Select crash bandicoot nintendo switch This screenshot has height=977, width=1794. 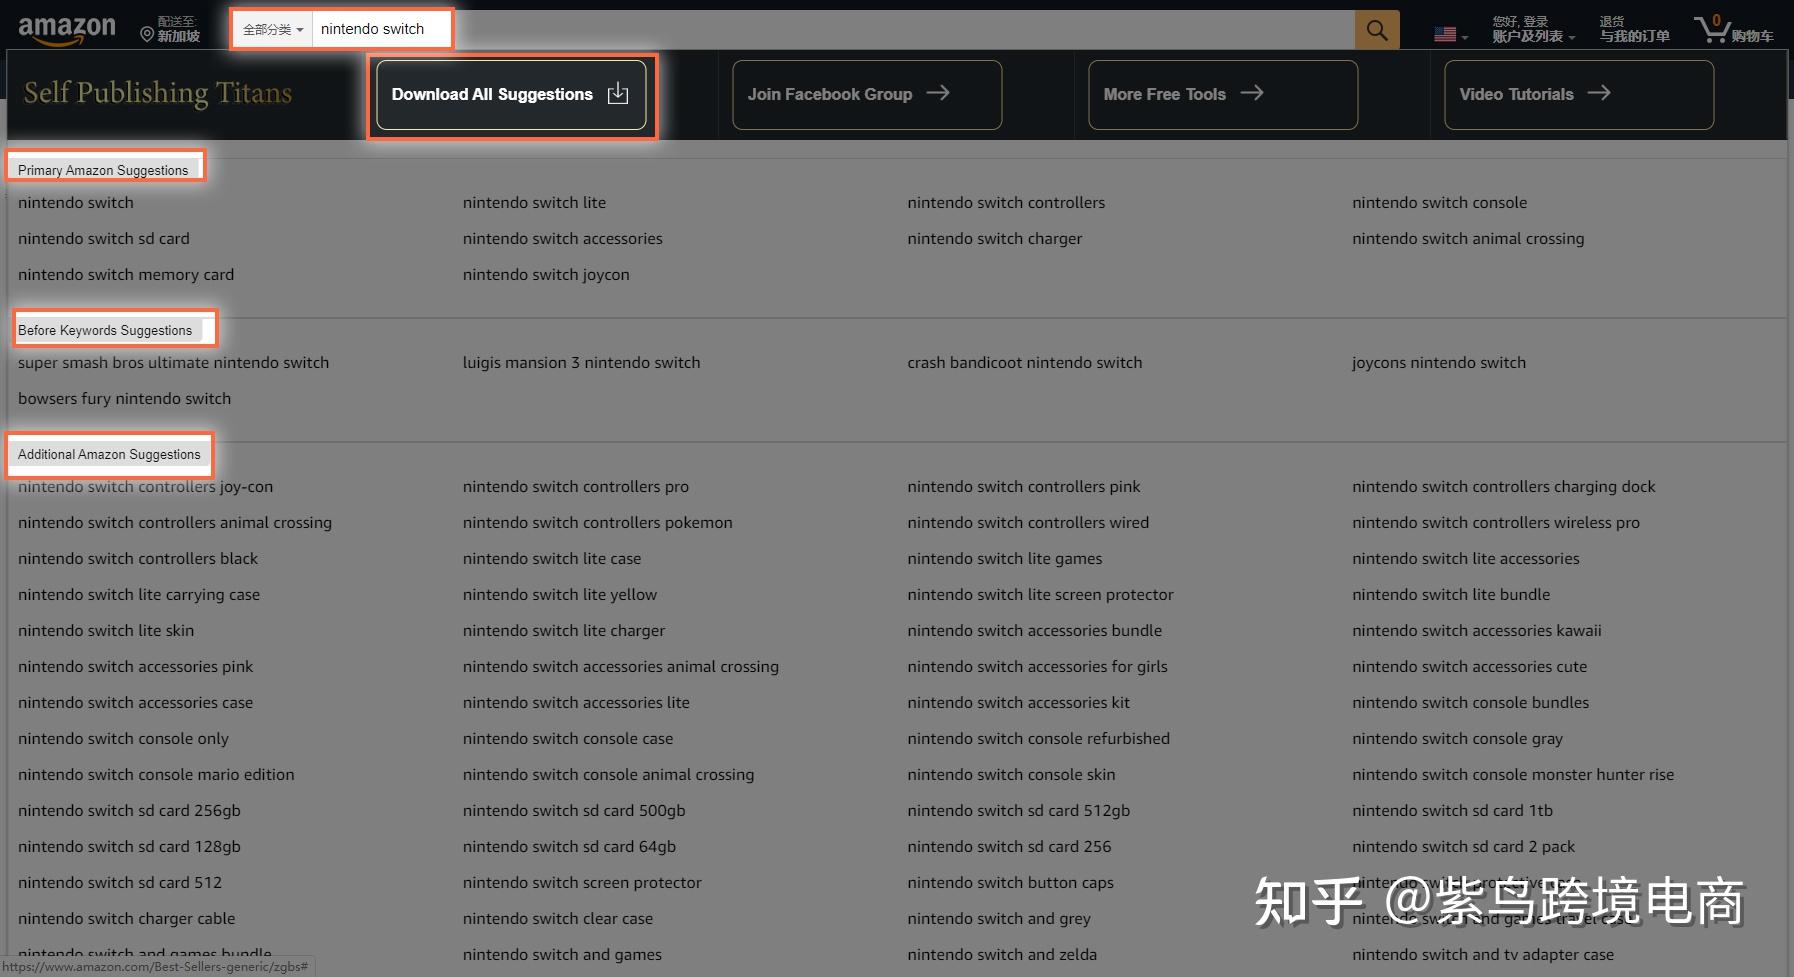coord(1025,362)
